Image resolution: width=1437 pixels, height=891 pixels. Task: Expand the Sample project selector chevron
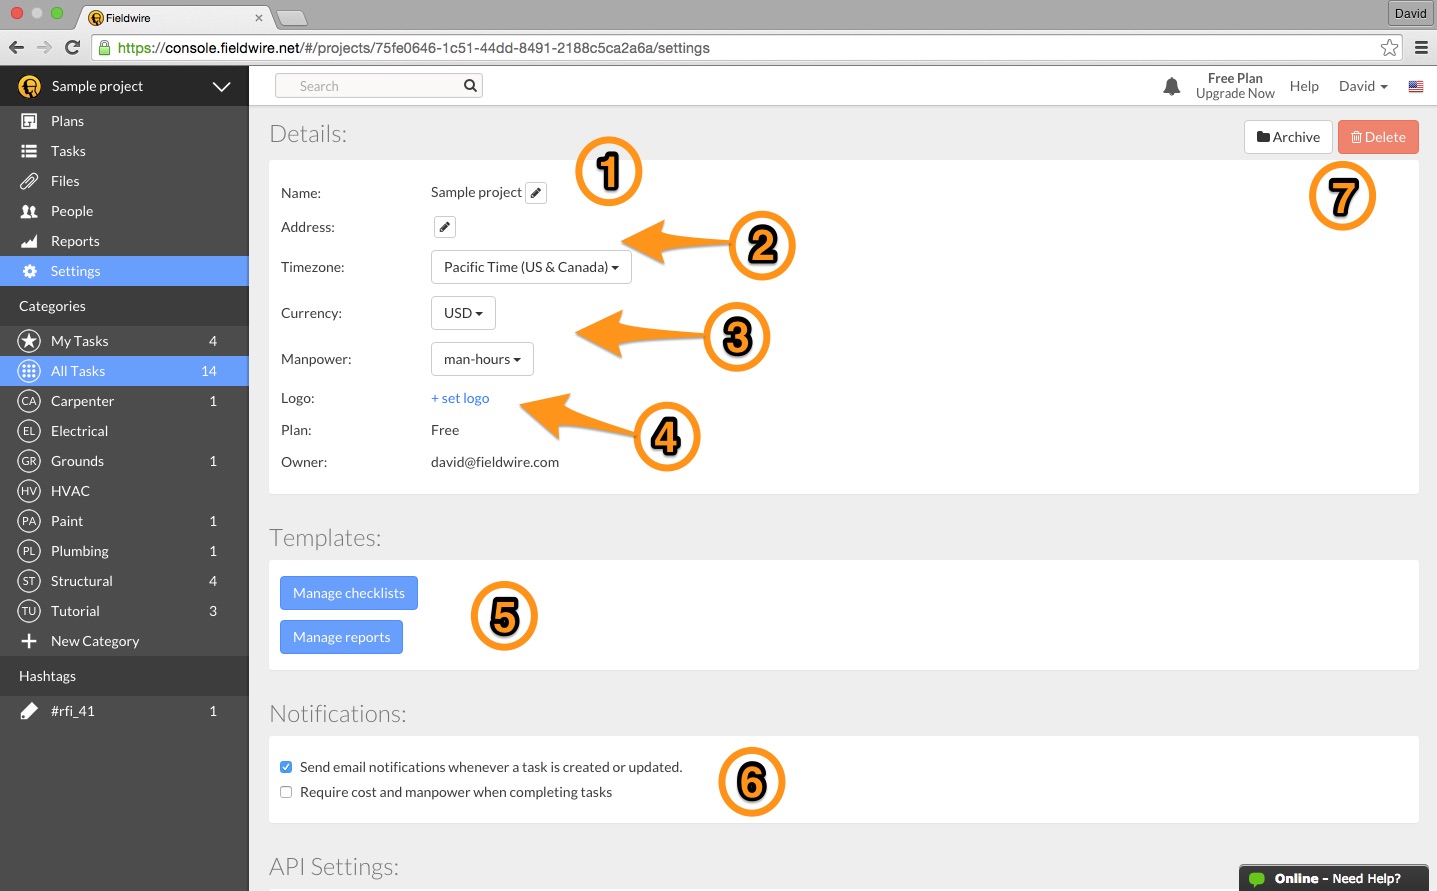coord(222,87)
